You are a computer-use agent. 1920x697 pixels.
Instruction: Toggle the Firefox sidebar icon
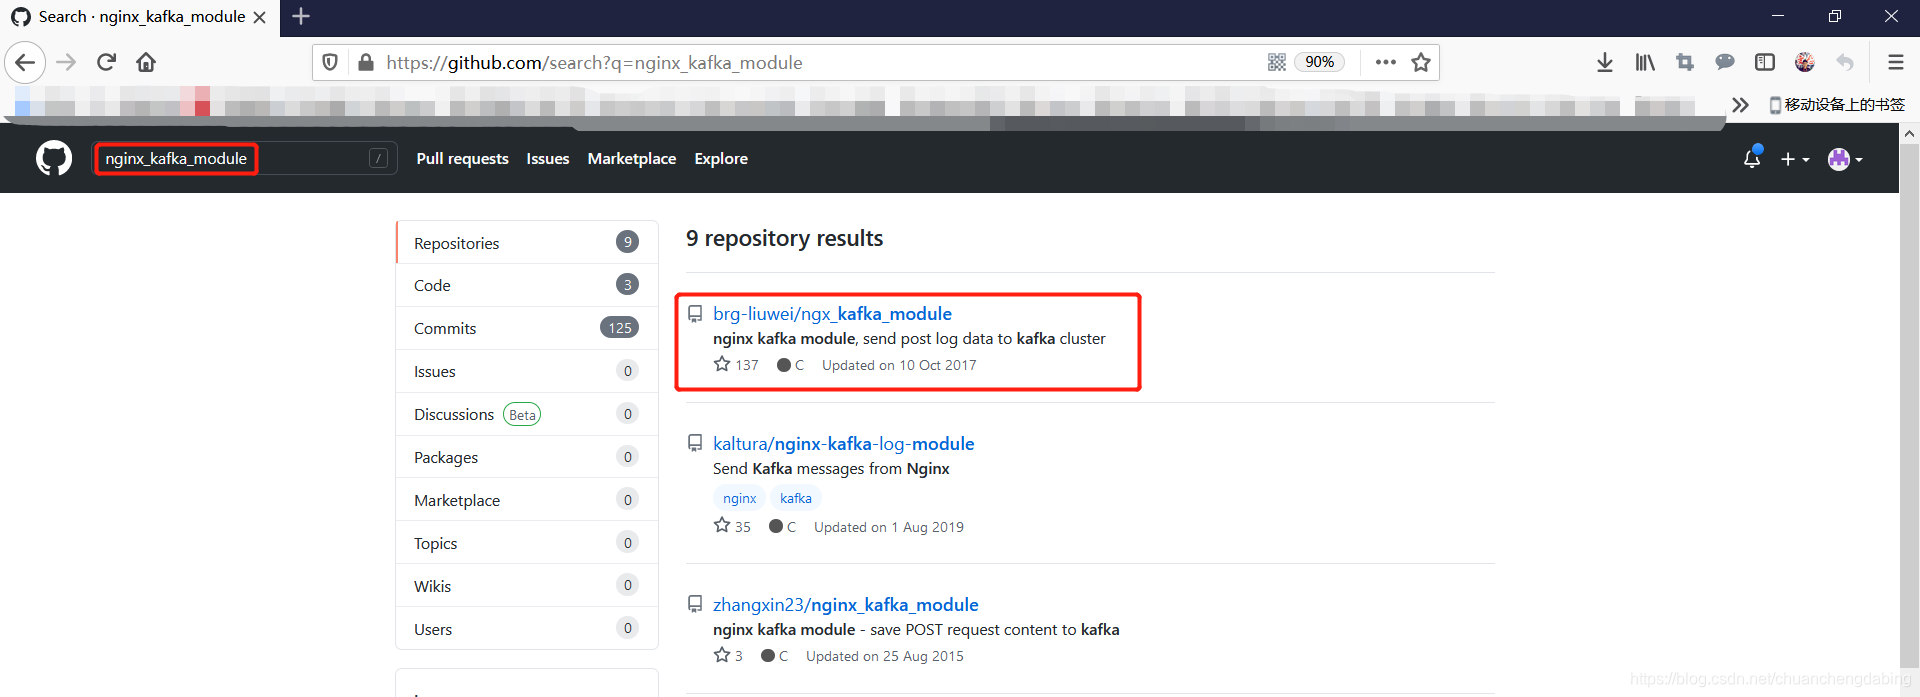click(1765, 62)
